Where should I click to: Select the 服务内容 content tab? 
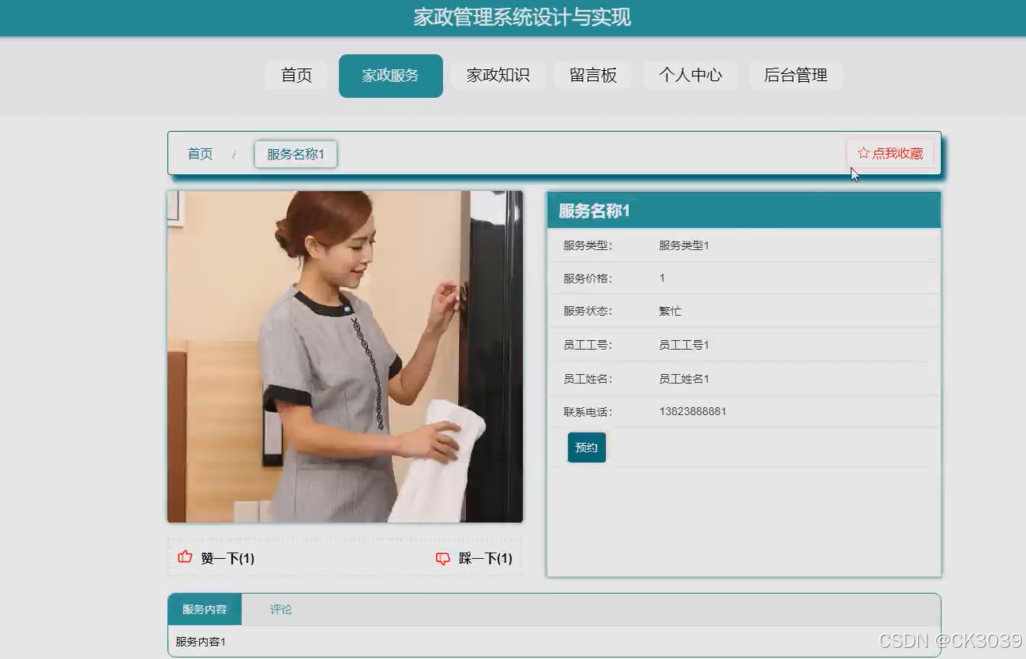[205, 608]
